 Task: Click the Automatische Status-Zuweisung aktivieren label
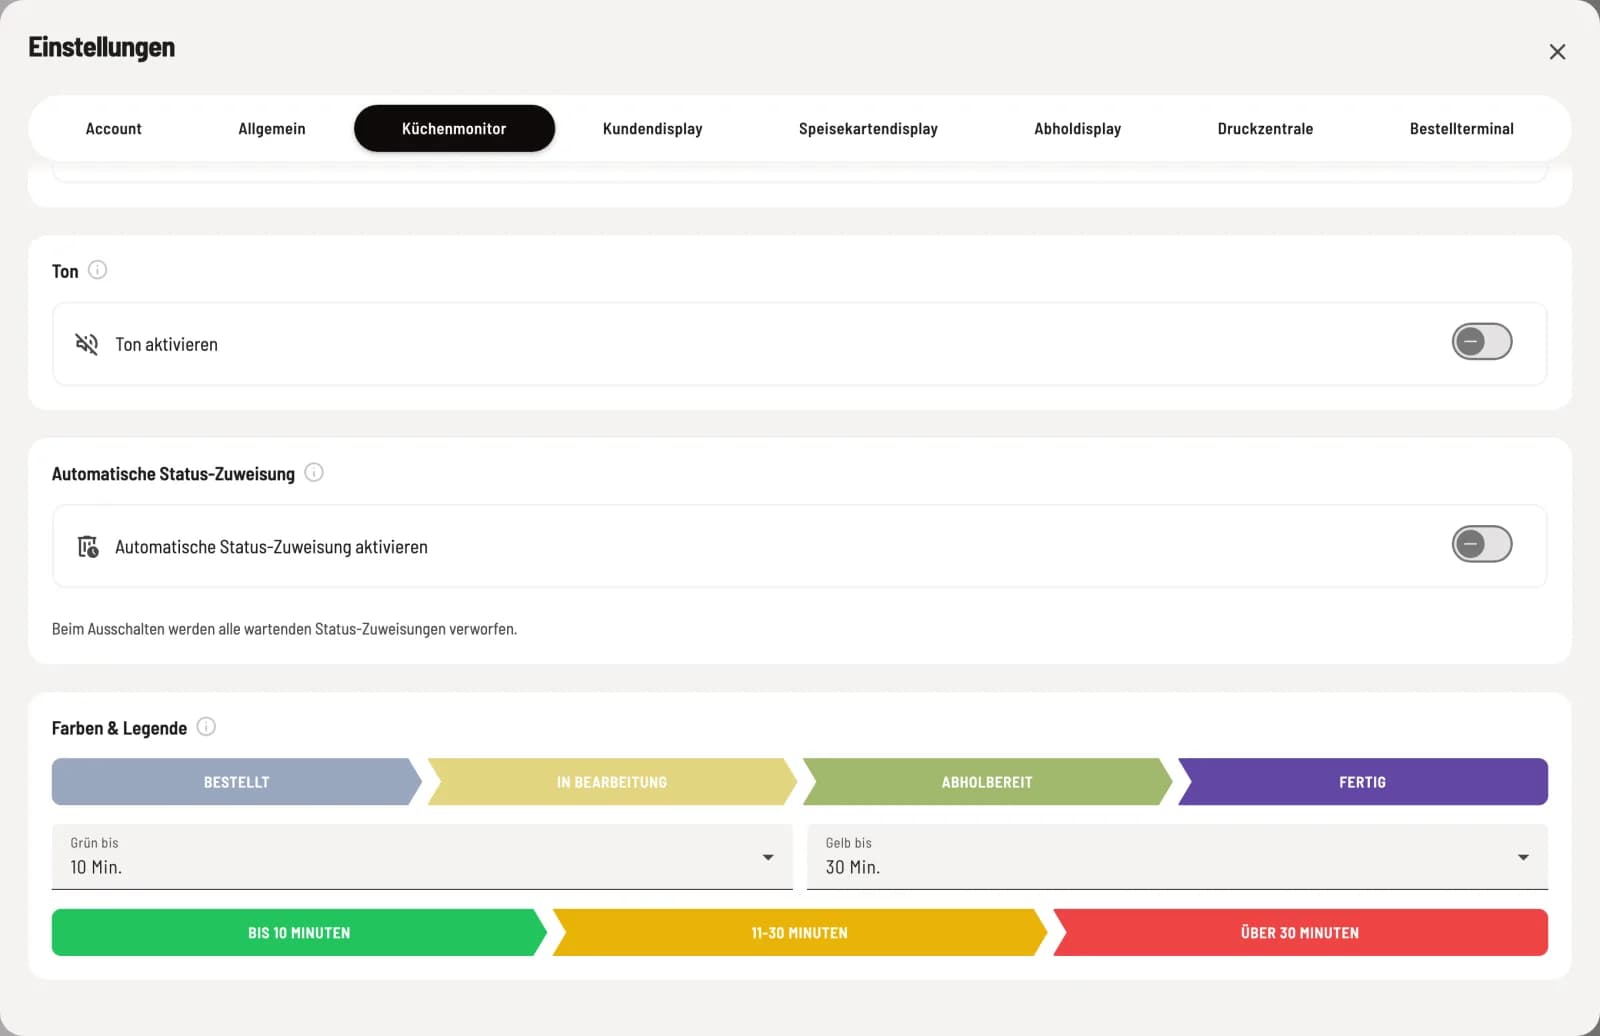click(x=271, y=547)
